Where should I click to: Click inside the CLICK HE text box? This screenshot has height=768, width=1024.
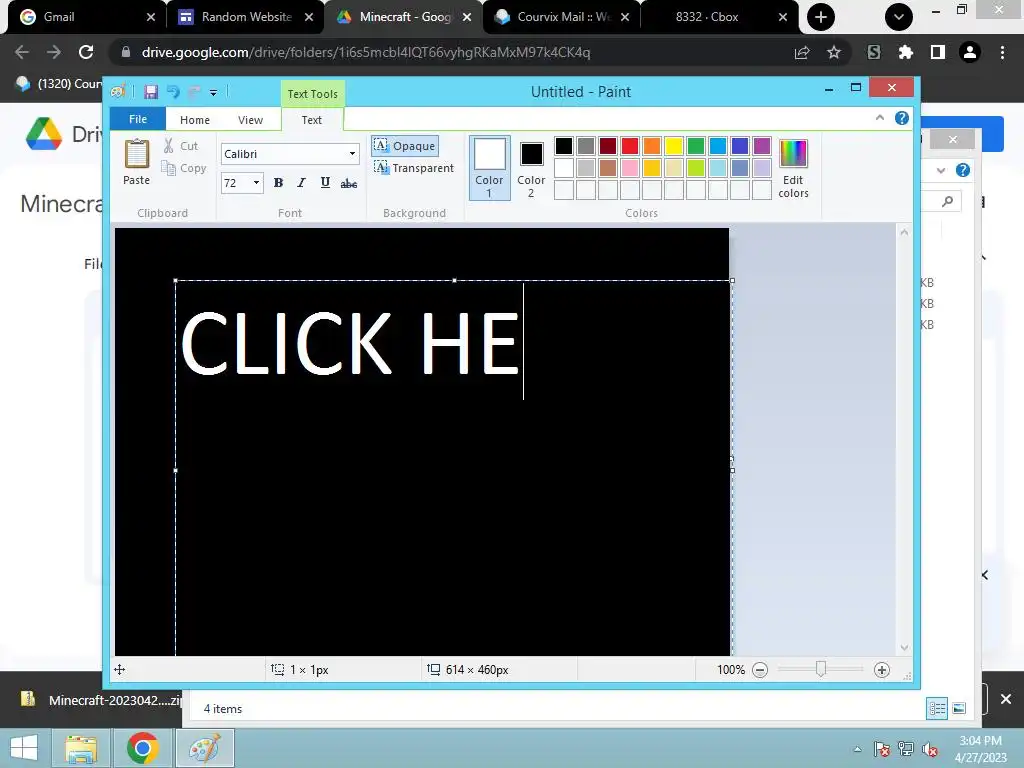pos(453,468)
